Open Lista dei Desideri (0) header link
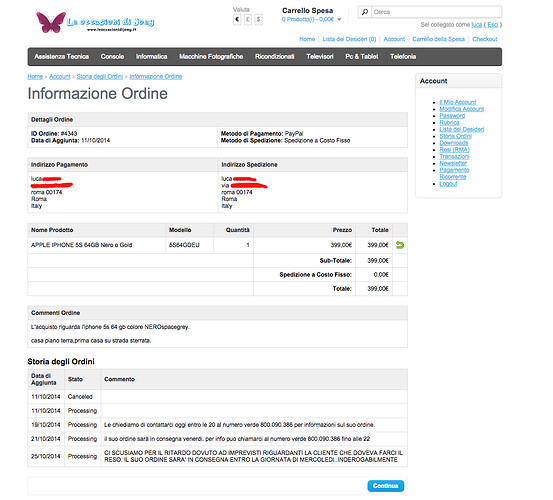This screenshot has width=553, height=500. pyautogui.click(x=349, y=39)
